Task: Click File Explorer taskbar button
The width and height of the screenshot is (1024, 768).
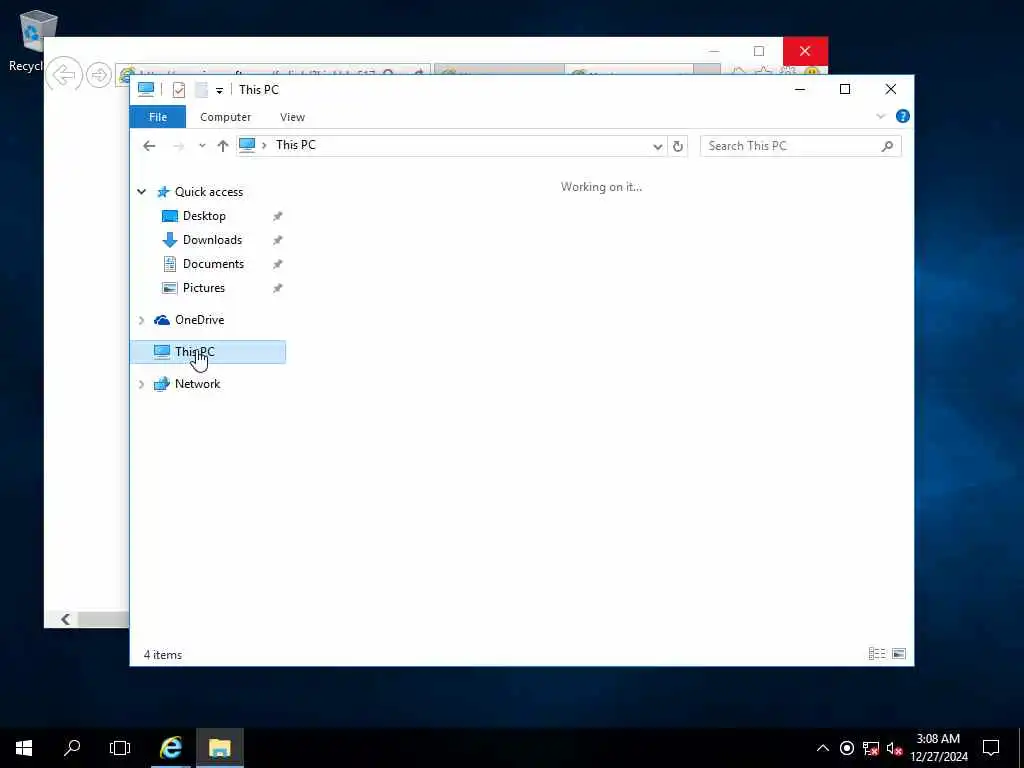Action: click(219, 748)
